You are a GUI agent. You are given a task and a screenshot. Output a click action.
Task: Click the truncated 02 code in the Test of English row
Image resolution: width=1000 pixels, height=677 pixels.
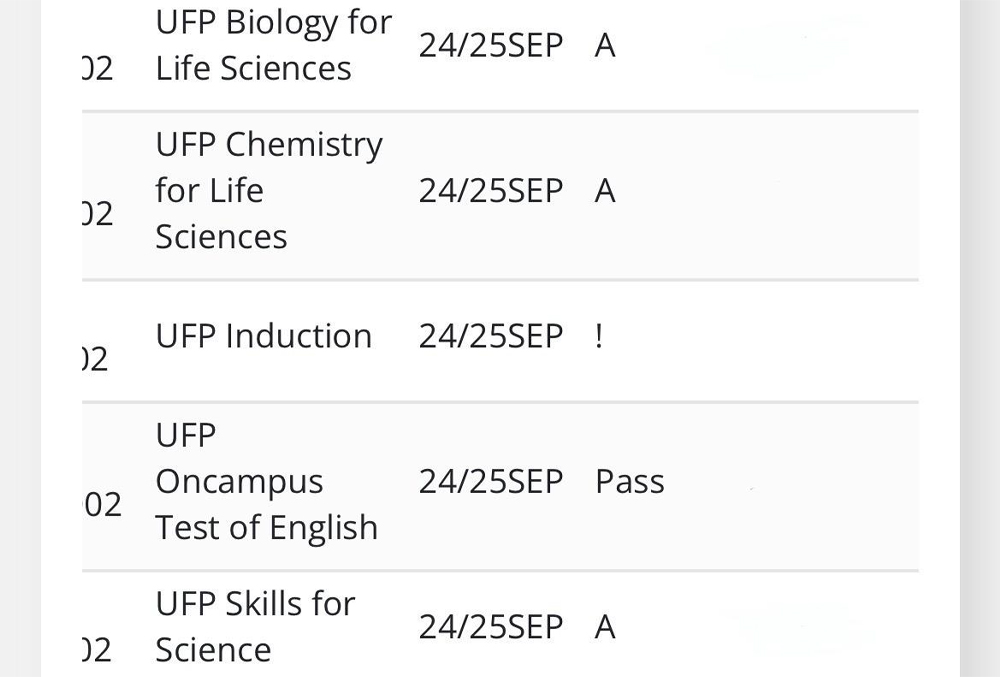pos(101,504)
